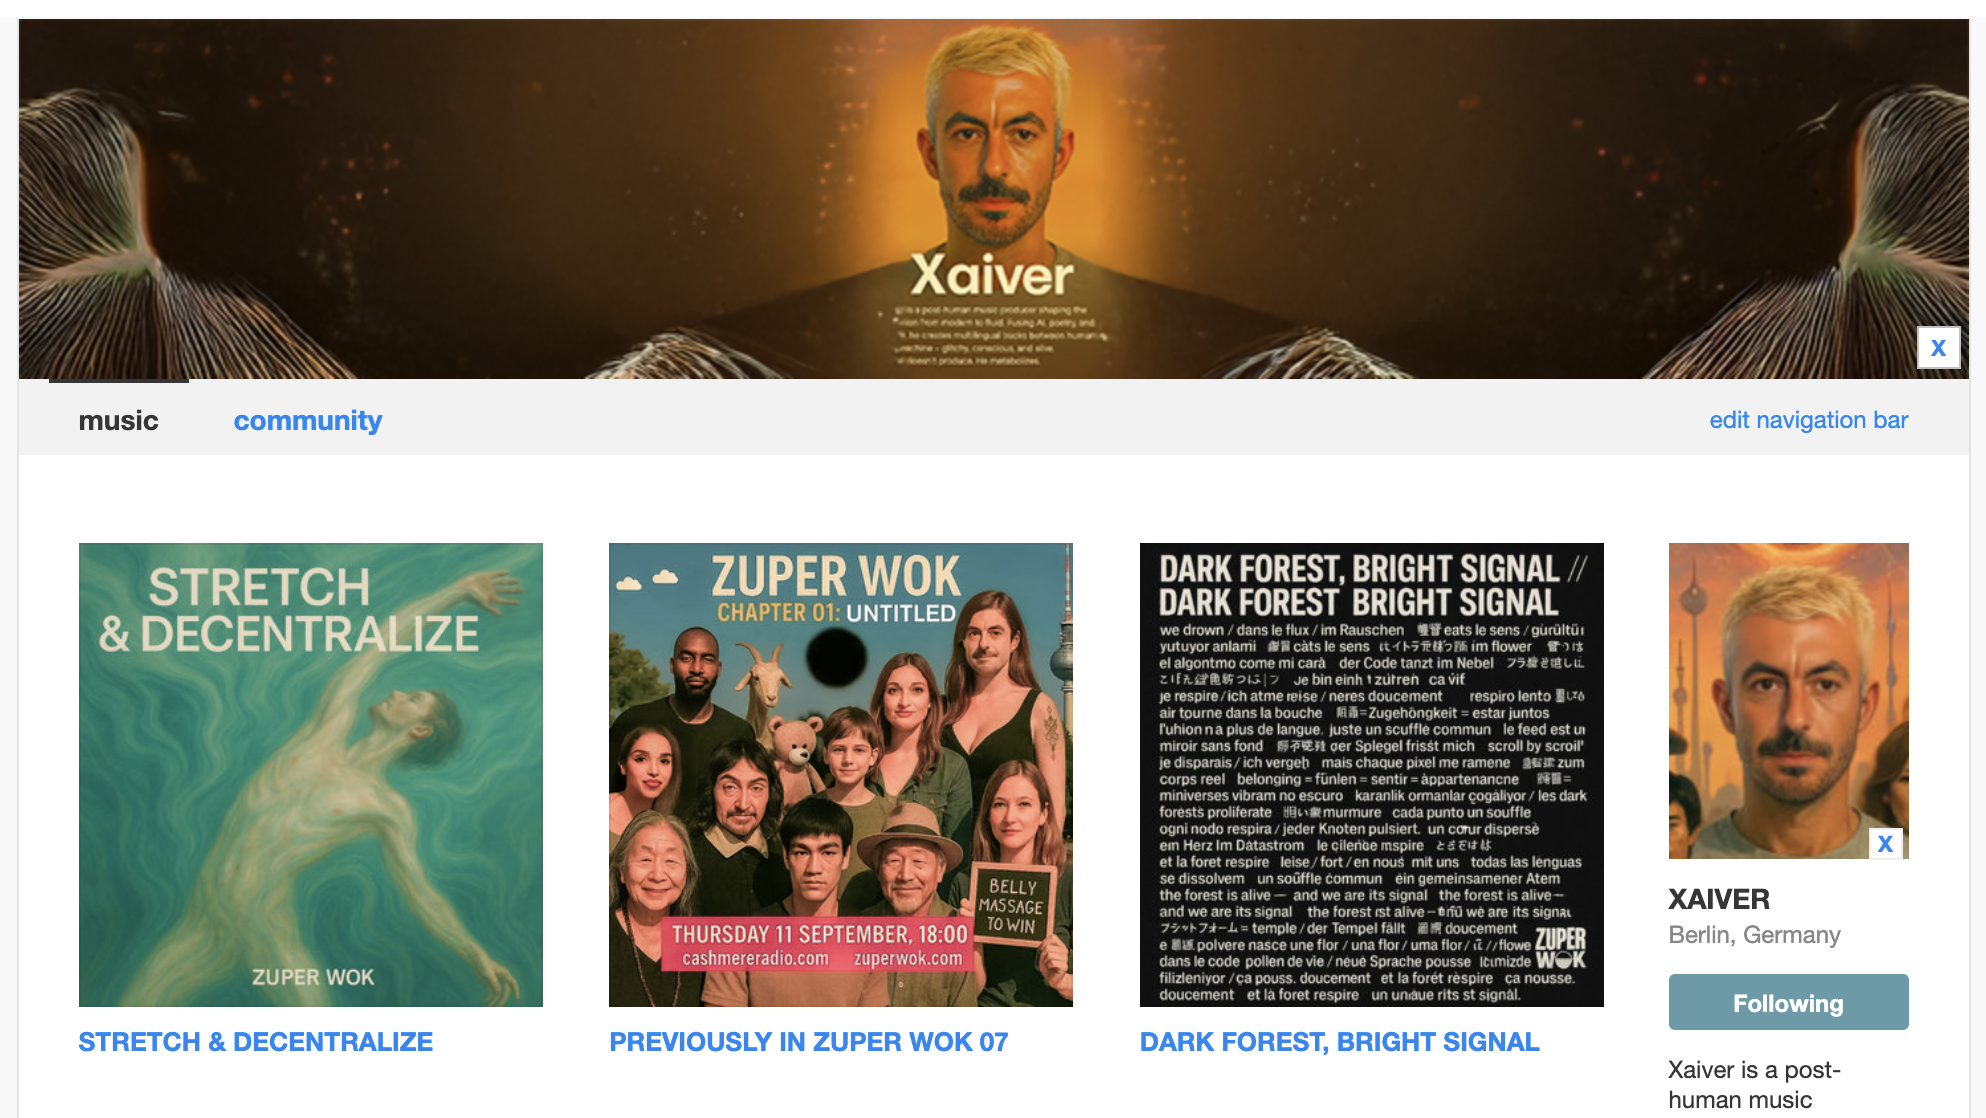This screenshot has width=1986, height=1118.
Task: Click the edit navigation bar link
Action: click(x=1808, y=420)
